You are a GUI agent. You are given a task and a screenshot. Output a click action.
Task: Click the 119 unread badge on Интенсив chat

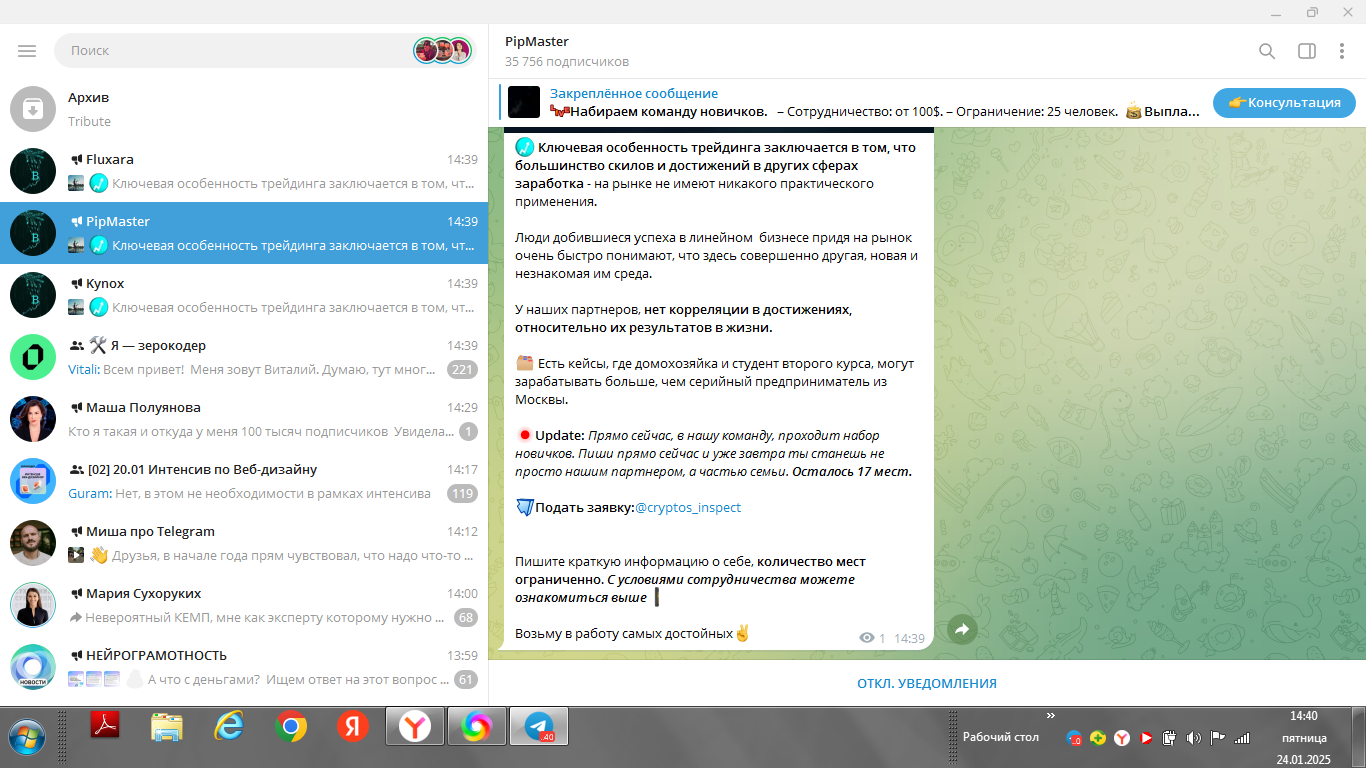(x=462, y=494)
